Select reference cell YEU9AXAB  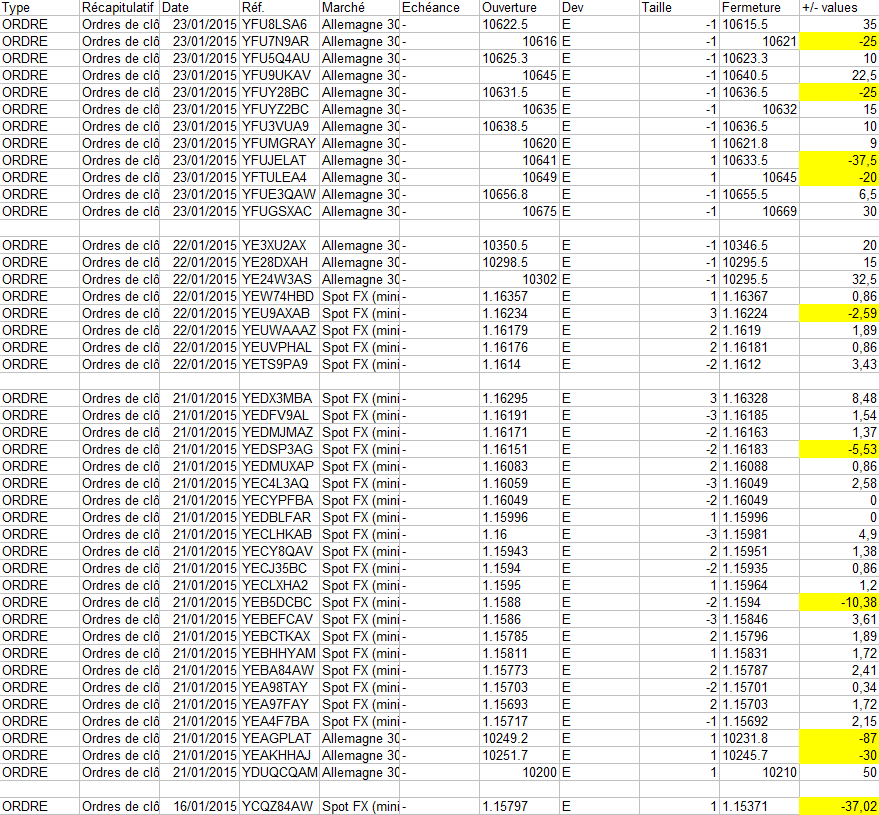(x=280, y=313)
